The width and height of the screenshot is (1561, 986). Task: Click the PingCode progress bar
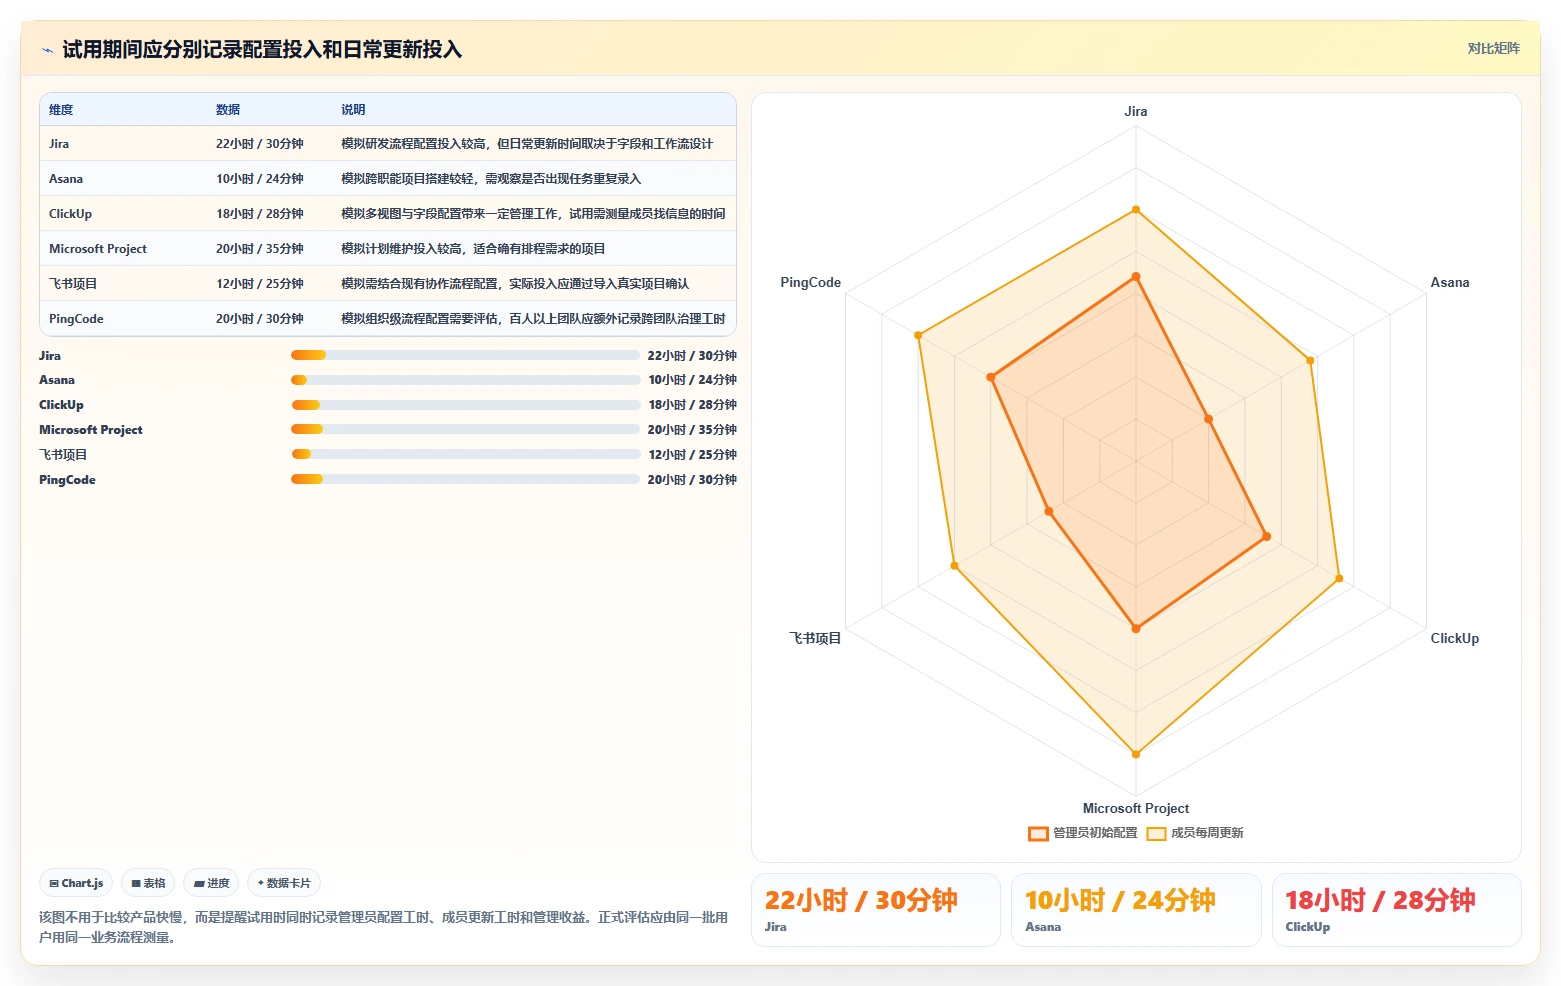(x=465, y=479)
